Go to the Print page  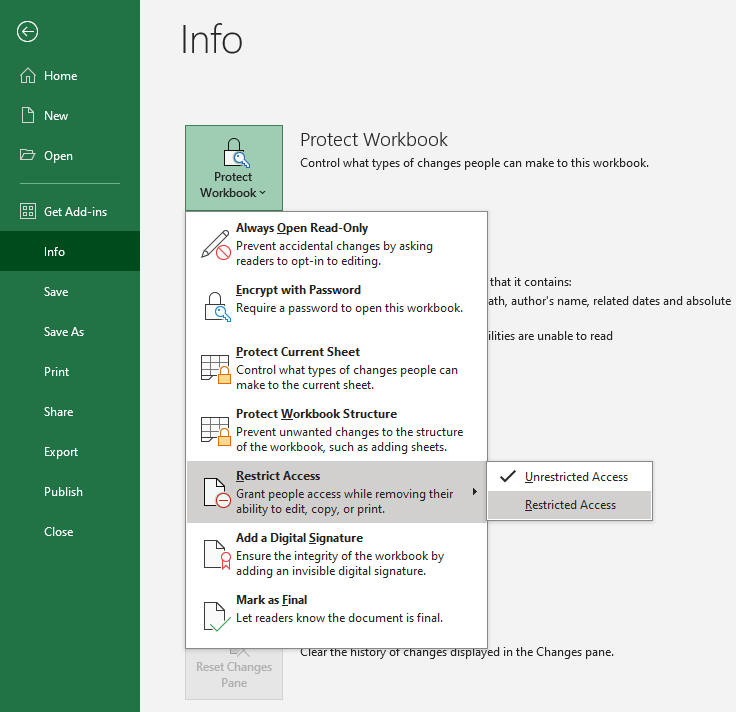tap(57, 372)
